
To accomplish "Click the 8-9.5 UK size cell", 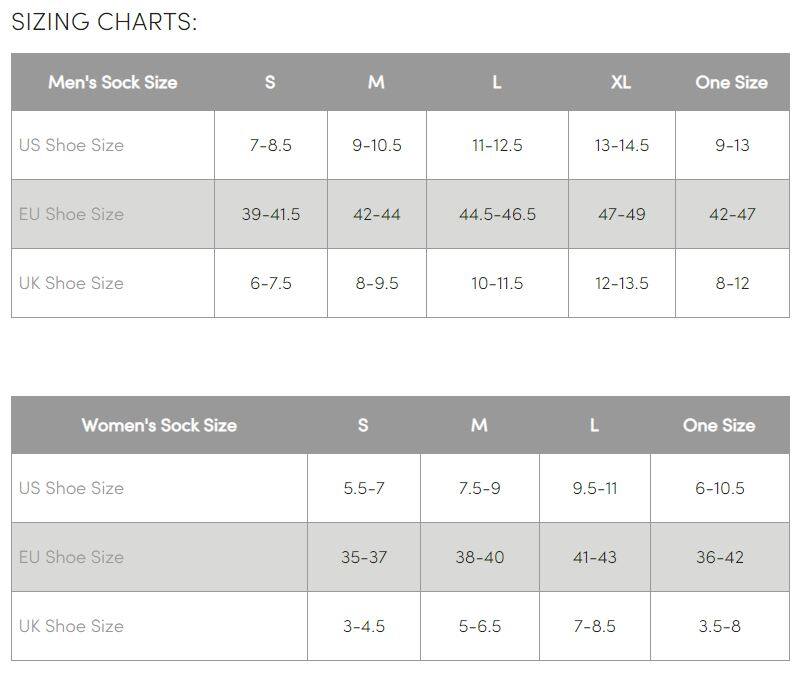I will tap(376, 283).
